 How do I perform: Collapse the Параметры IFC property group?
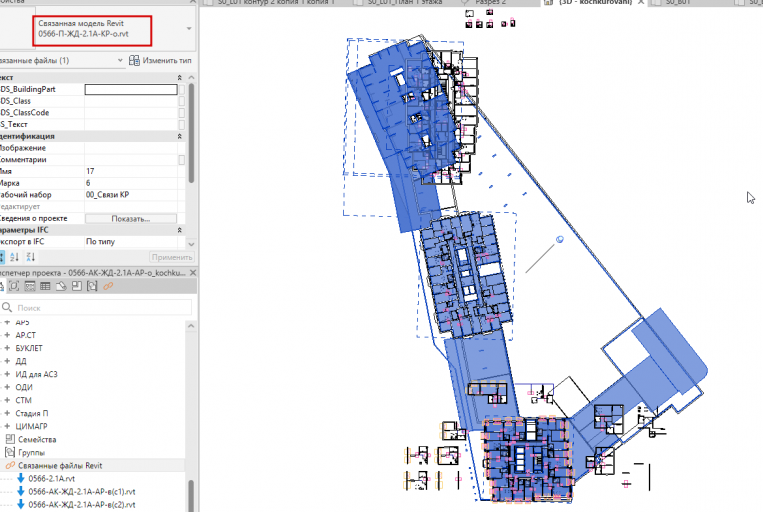coord(180,230)
